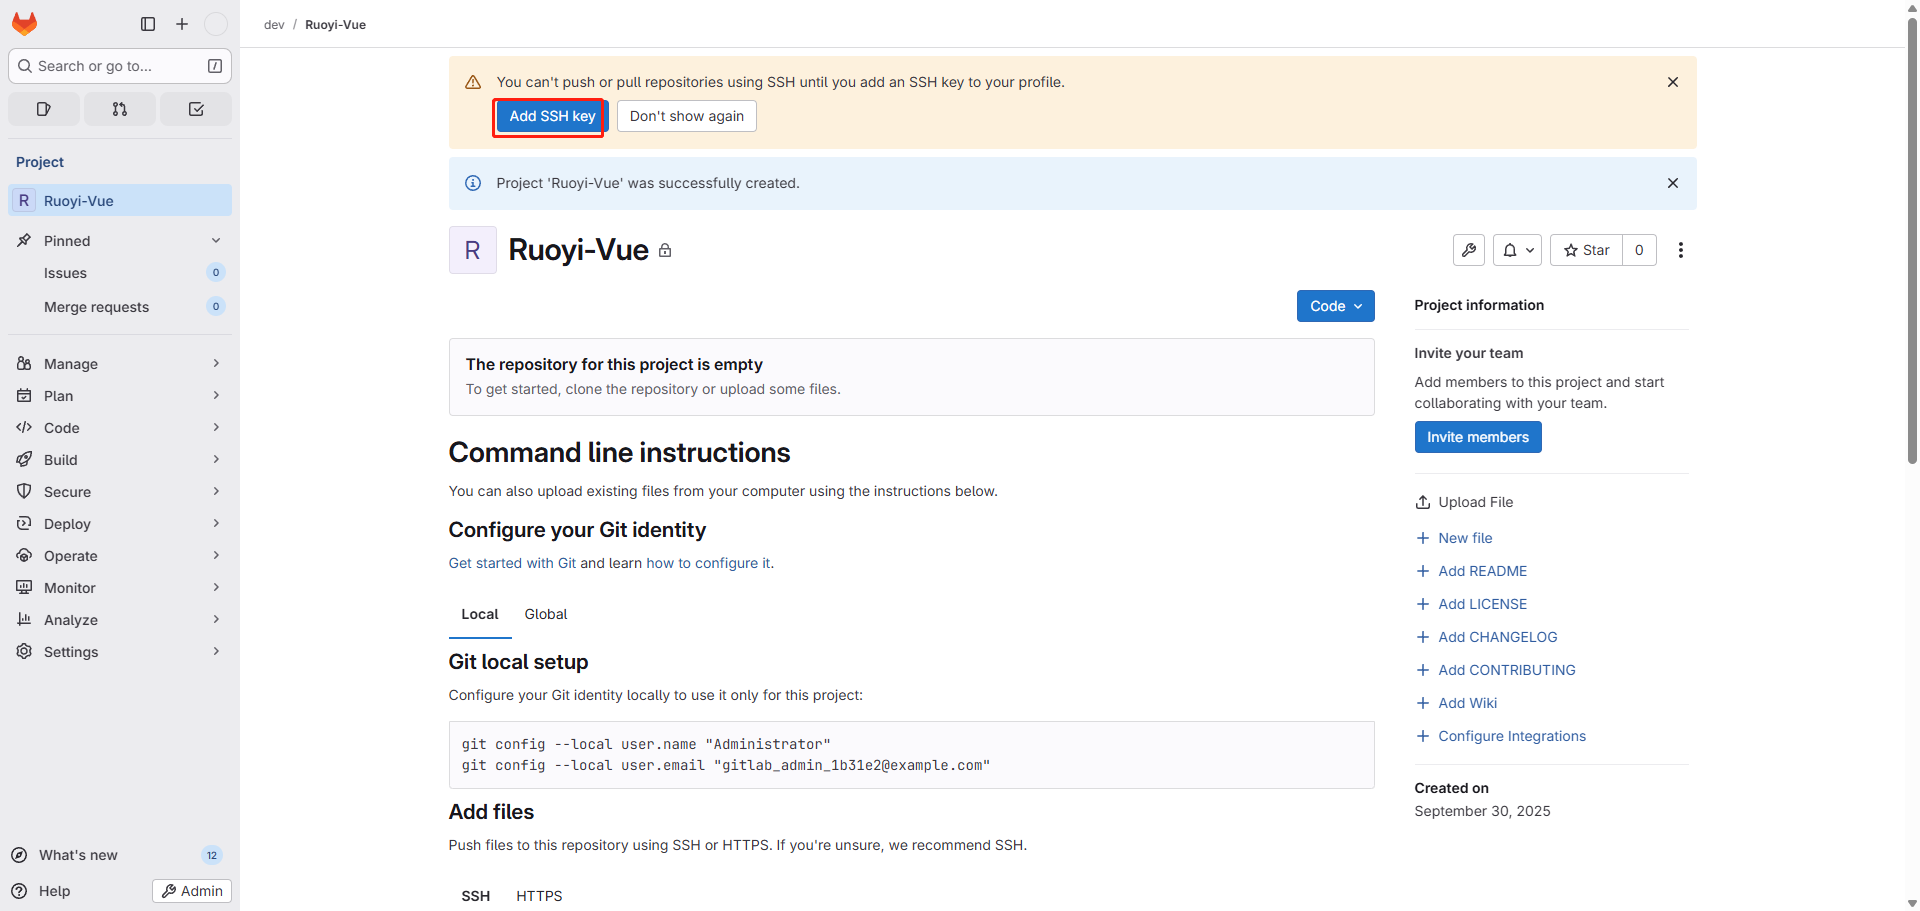This screenshot has width=1920, height=911.
Task: Open assigned issues shortcut icon
Action: pos(44,109)
